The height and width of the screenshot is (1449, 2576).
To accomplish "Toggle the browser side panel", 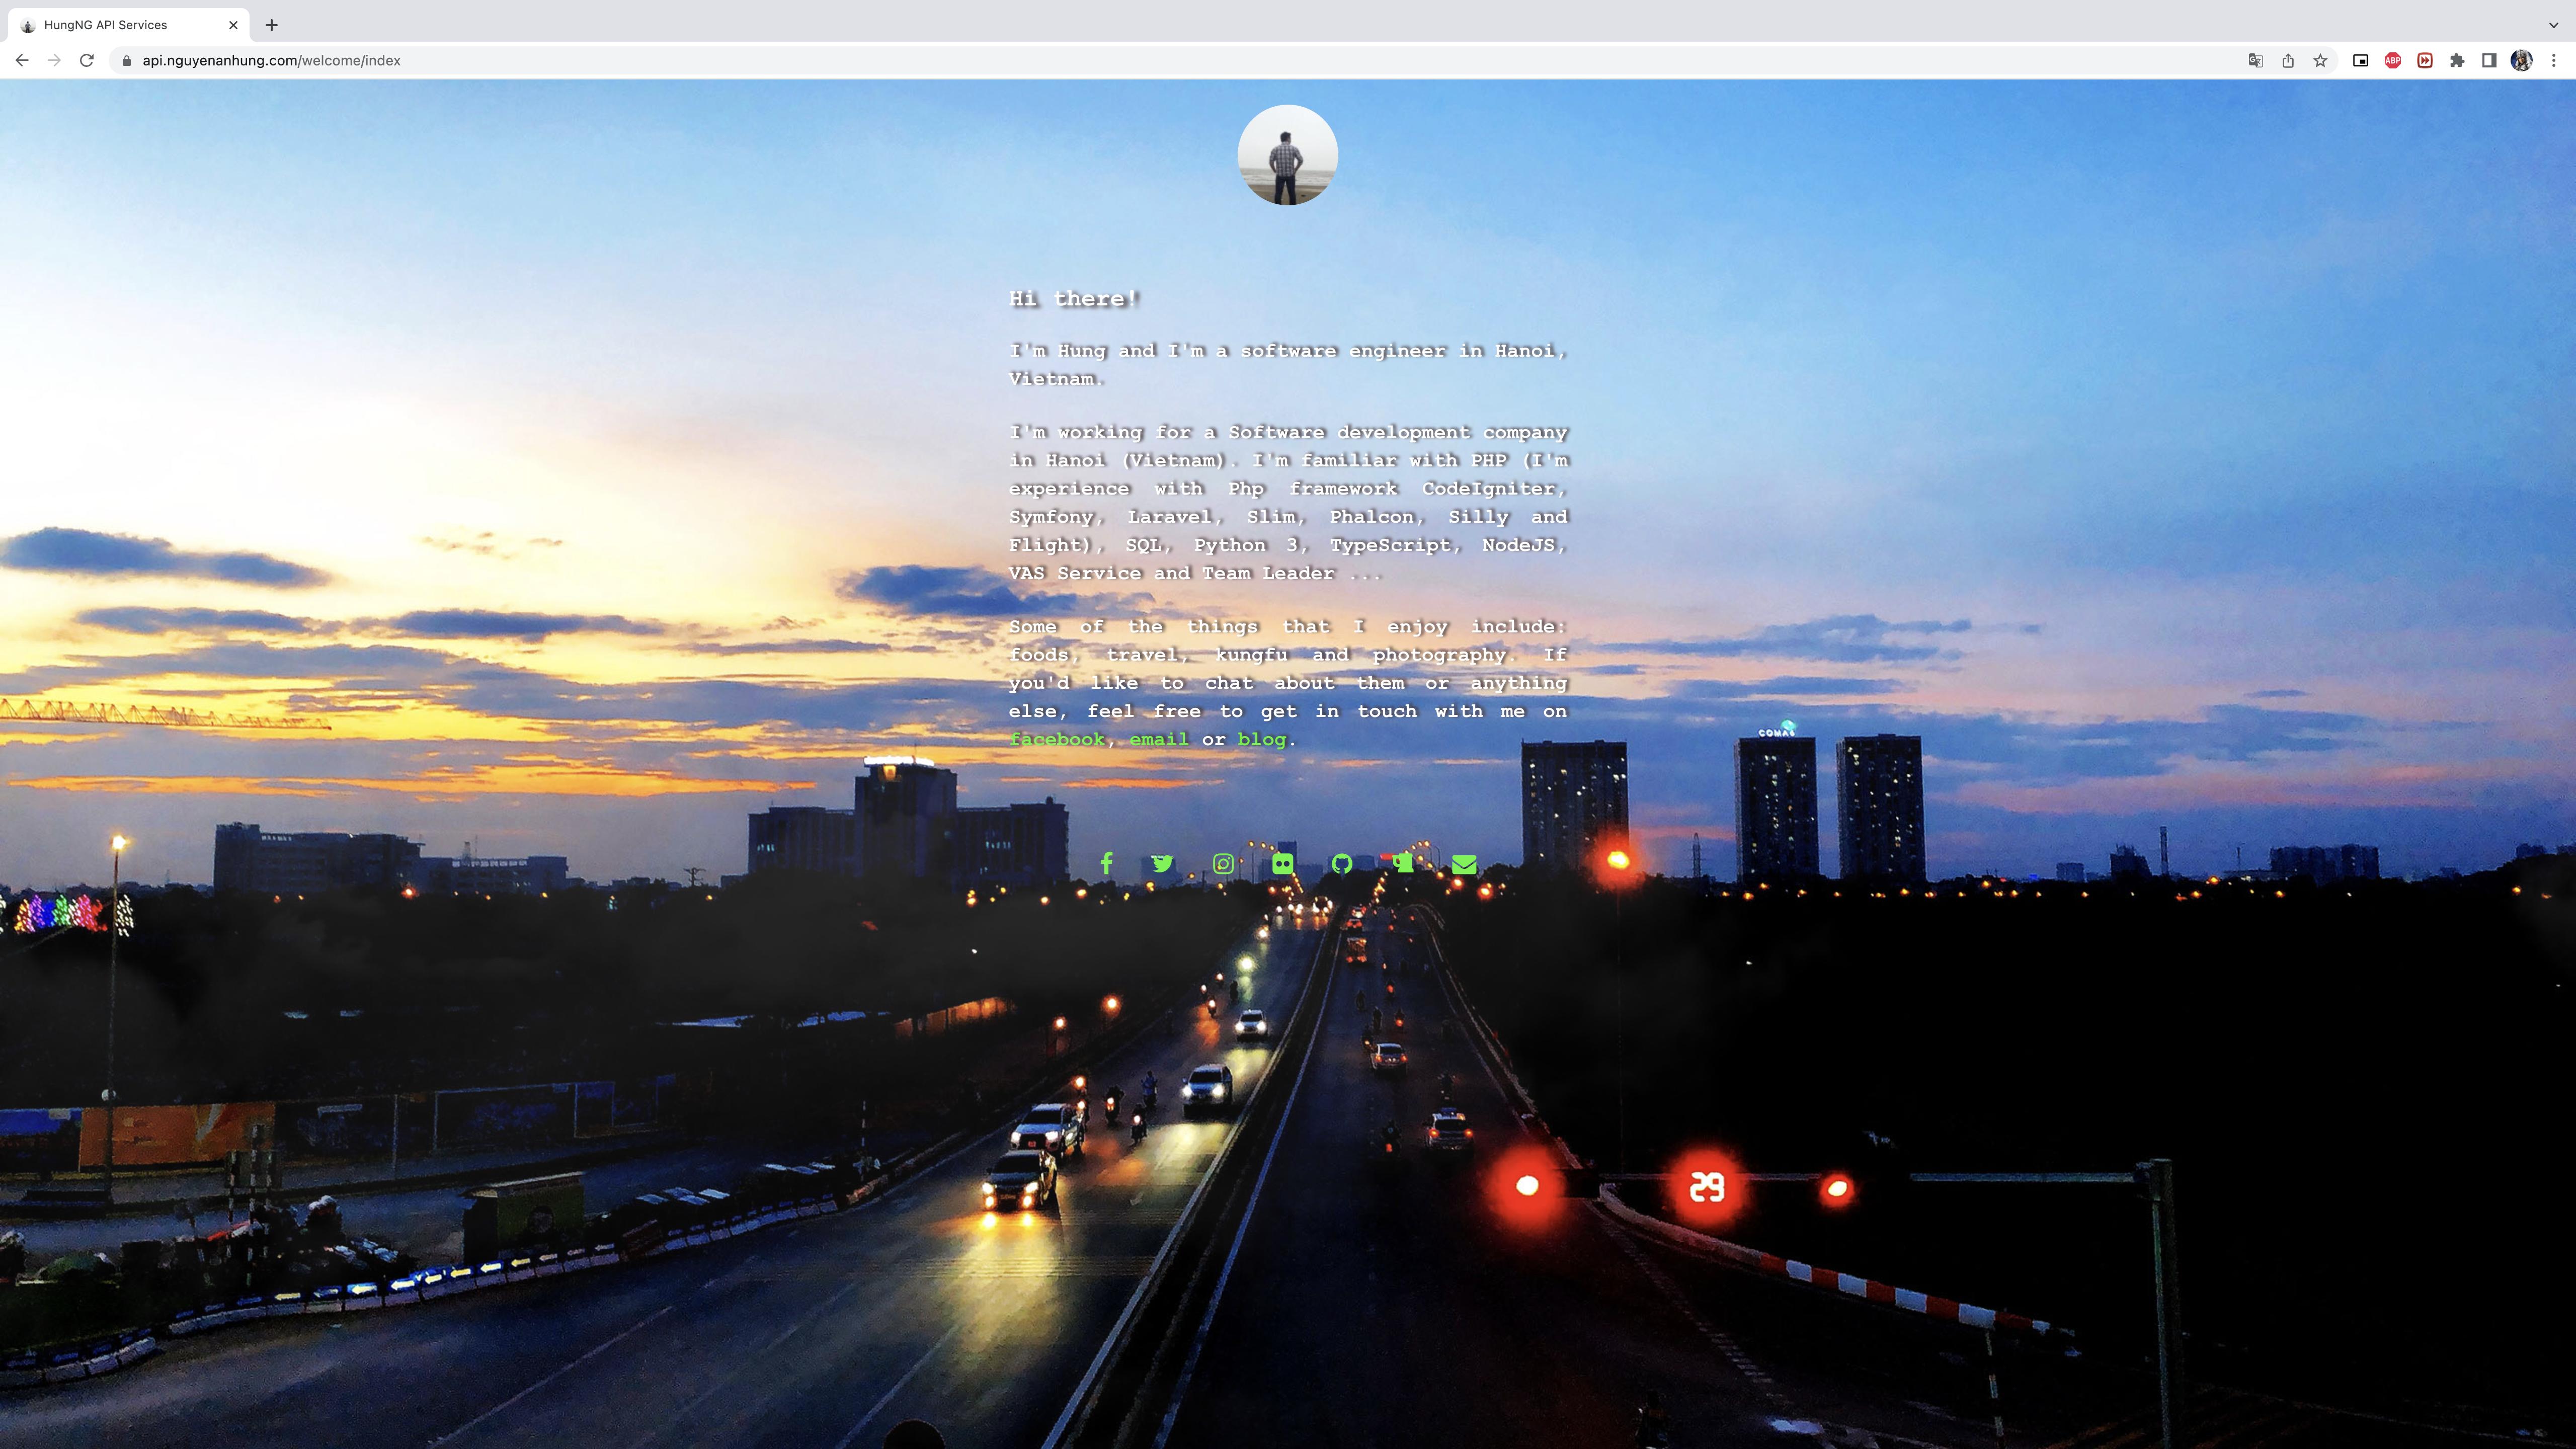I will [2489, 60].
